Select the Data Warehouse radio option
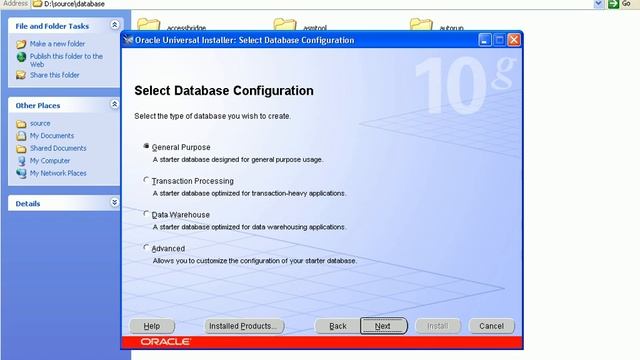 pyautogui.click(x=146, y=214)
